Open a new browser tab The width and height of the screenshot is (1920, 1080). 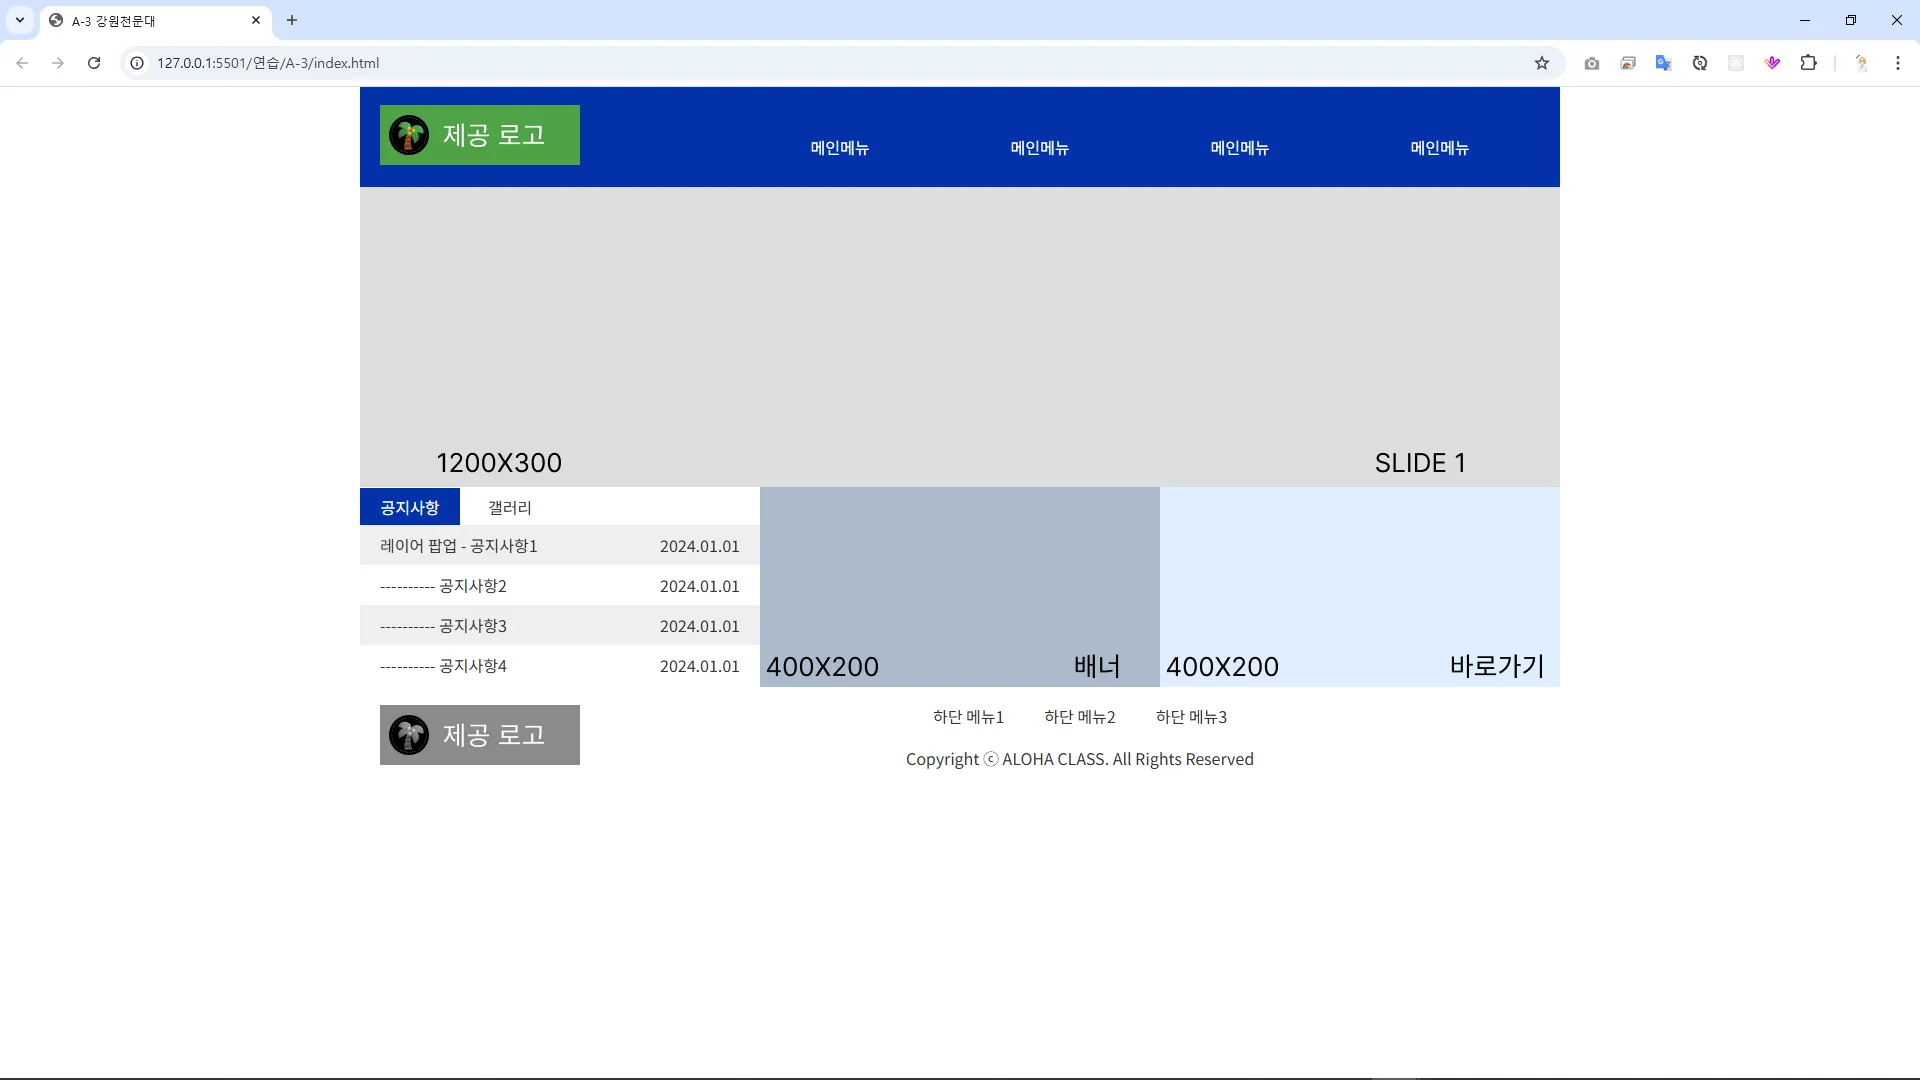(292, 20)
